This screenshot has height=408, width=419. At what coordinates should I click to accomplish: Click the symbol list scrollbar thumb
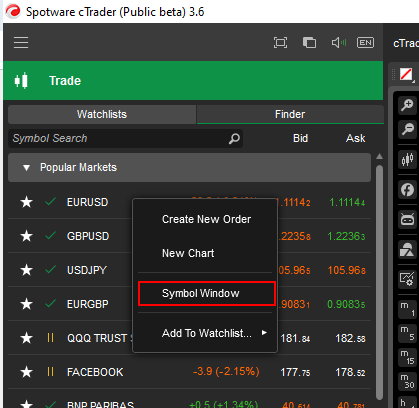pyautogui.click(x=379, y=282)
